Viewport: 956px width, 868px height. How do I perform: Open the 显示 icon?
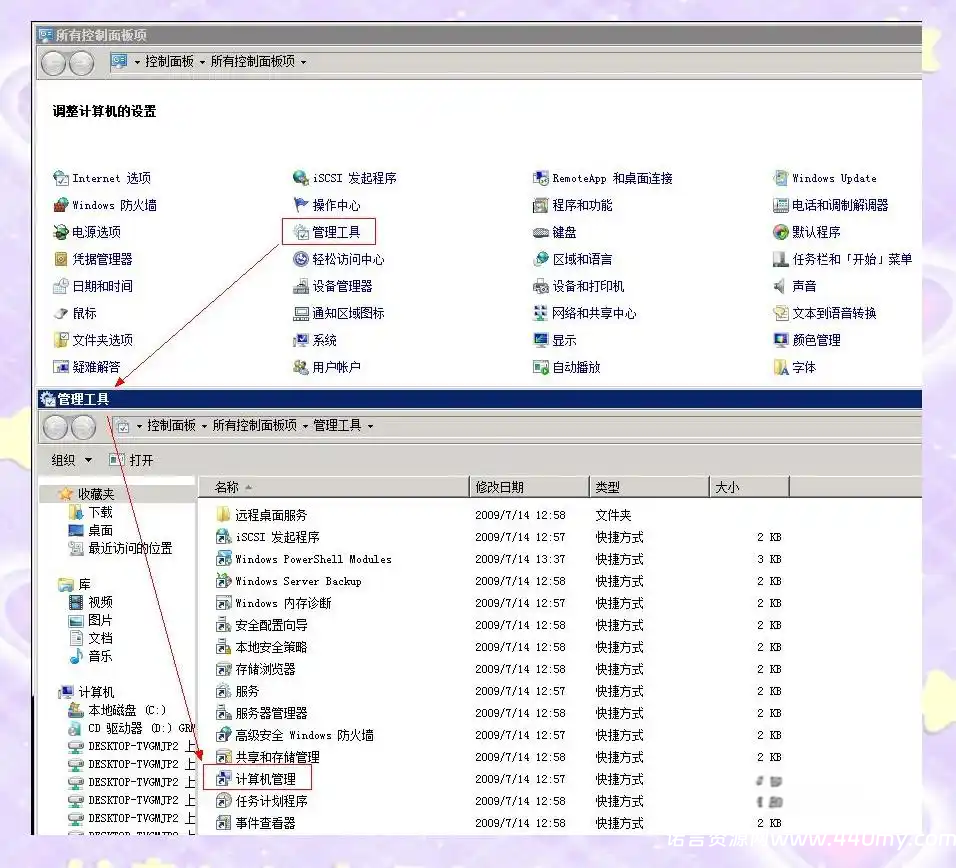pos(541,340)
